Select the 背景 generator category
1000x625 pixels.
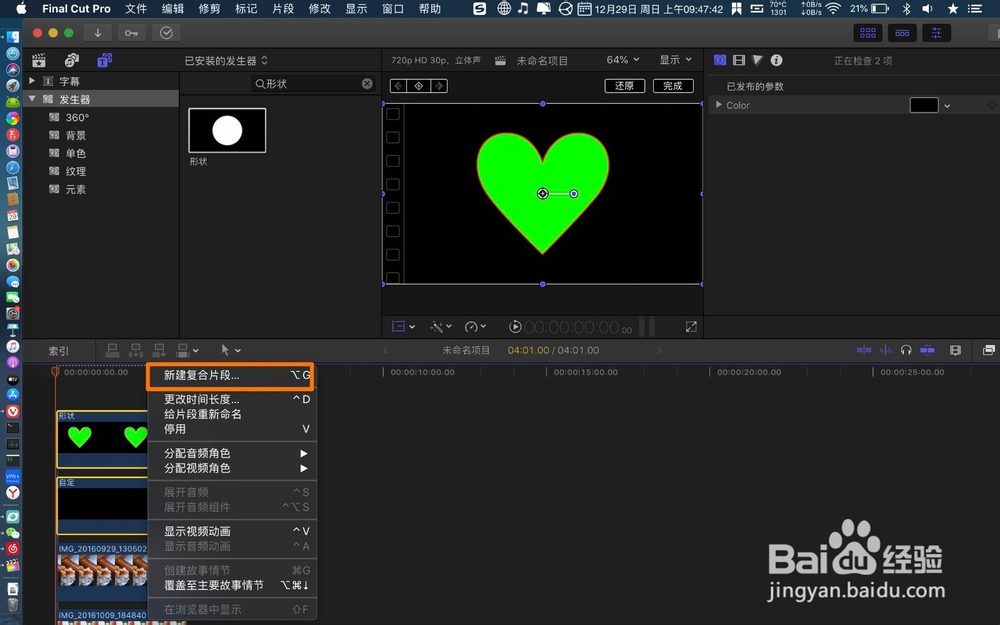(x=75, y=135)
